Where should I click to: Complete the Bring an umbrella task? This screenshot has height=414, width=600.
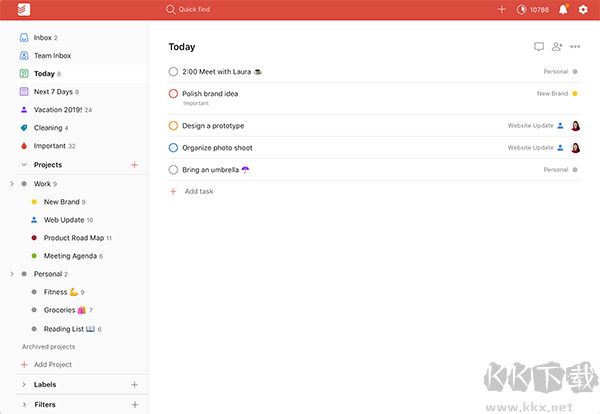(x=173, y=170)
